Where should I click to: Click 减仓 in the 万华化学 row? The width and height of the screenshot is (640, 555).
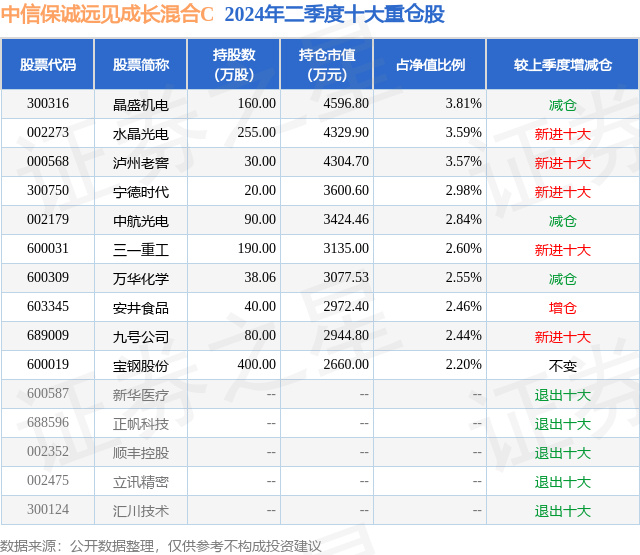pos(563,279)
